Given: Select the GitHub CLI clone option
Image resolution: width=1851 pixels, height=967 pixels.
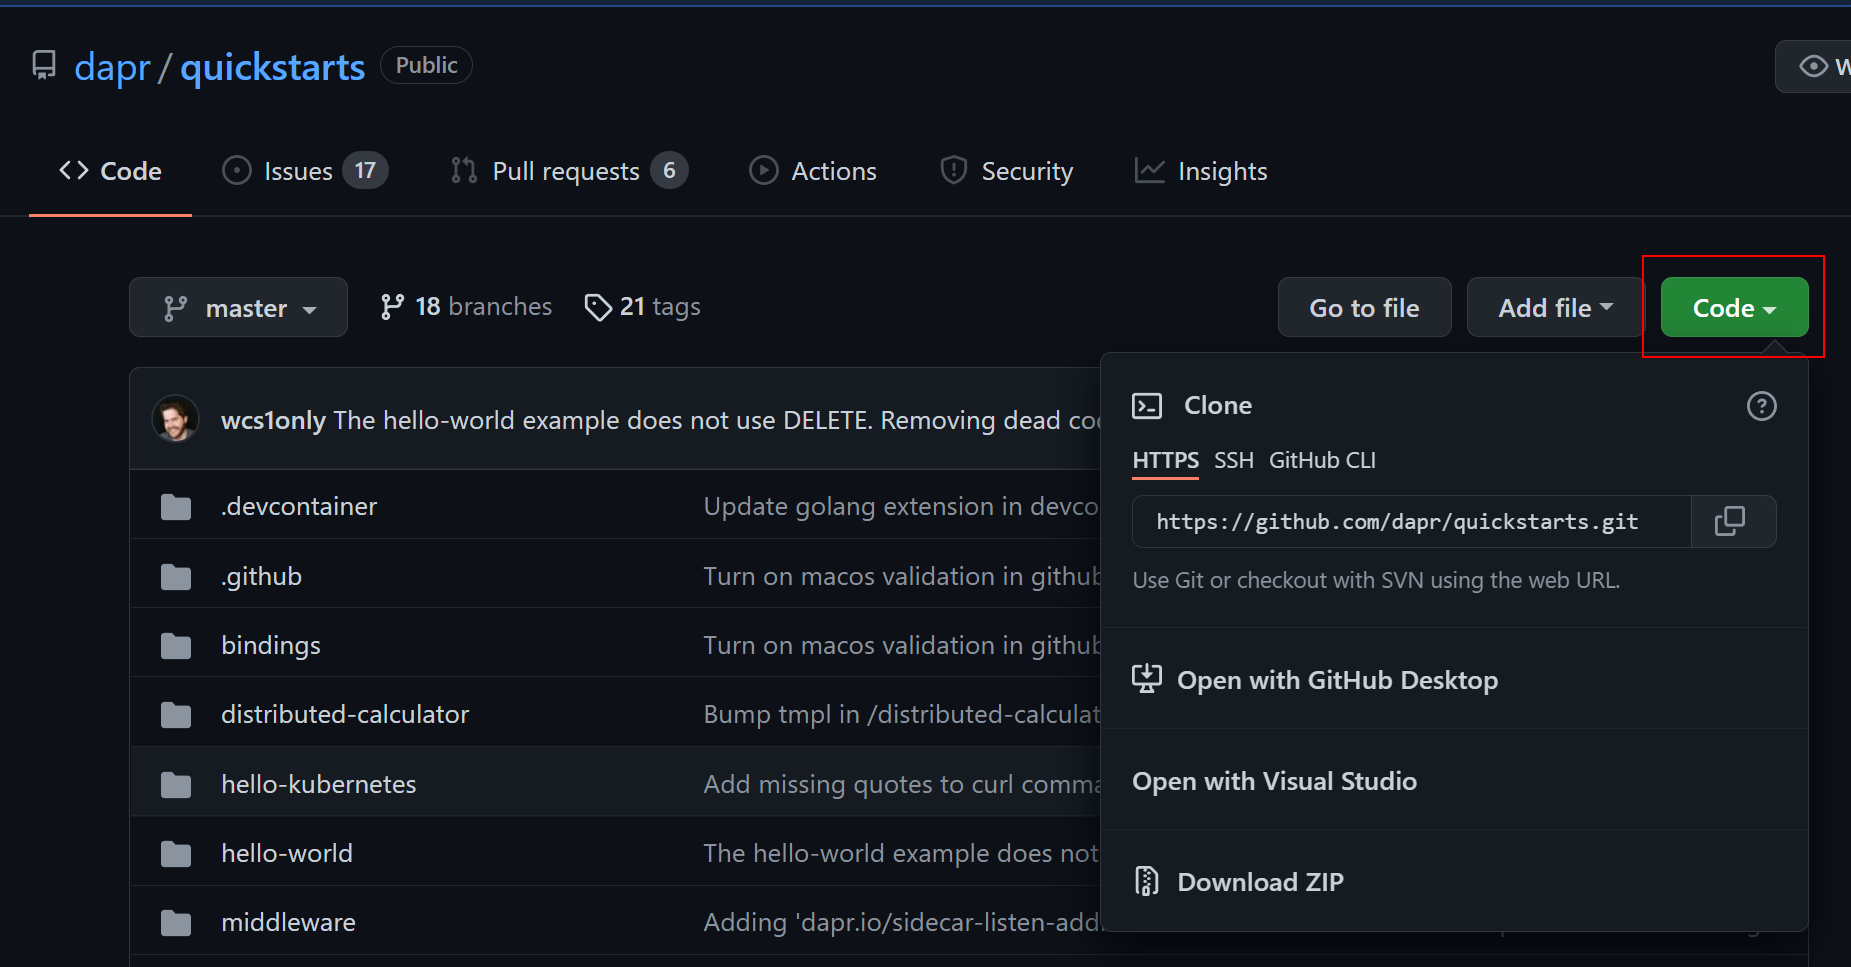Looking at the screenshot, I should 1322,460.
